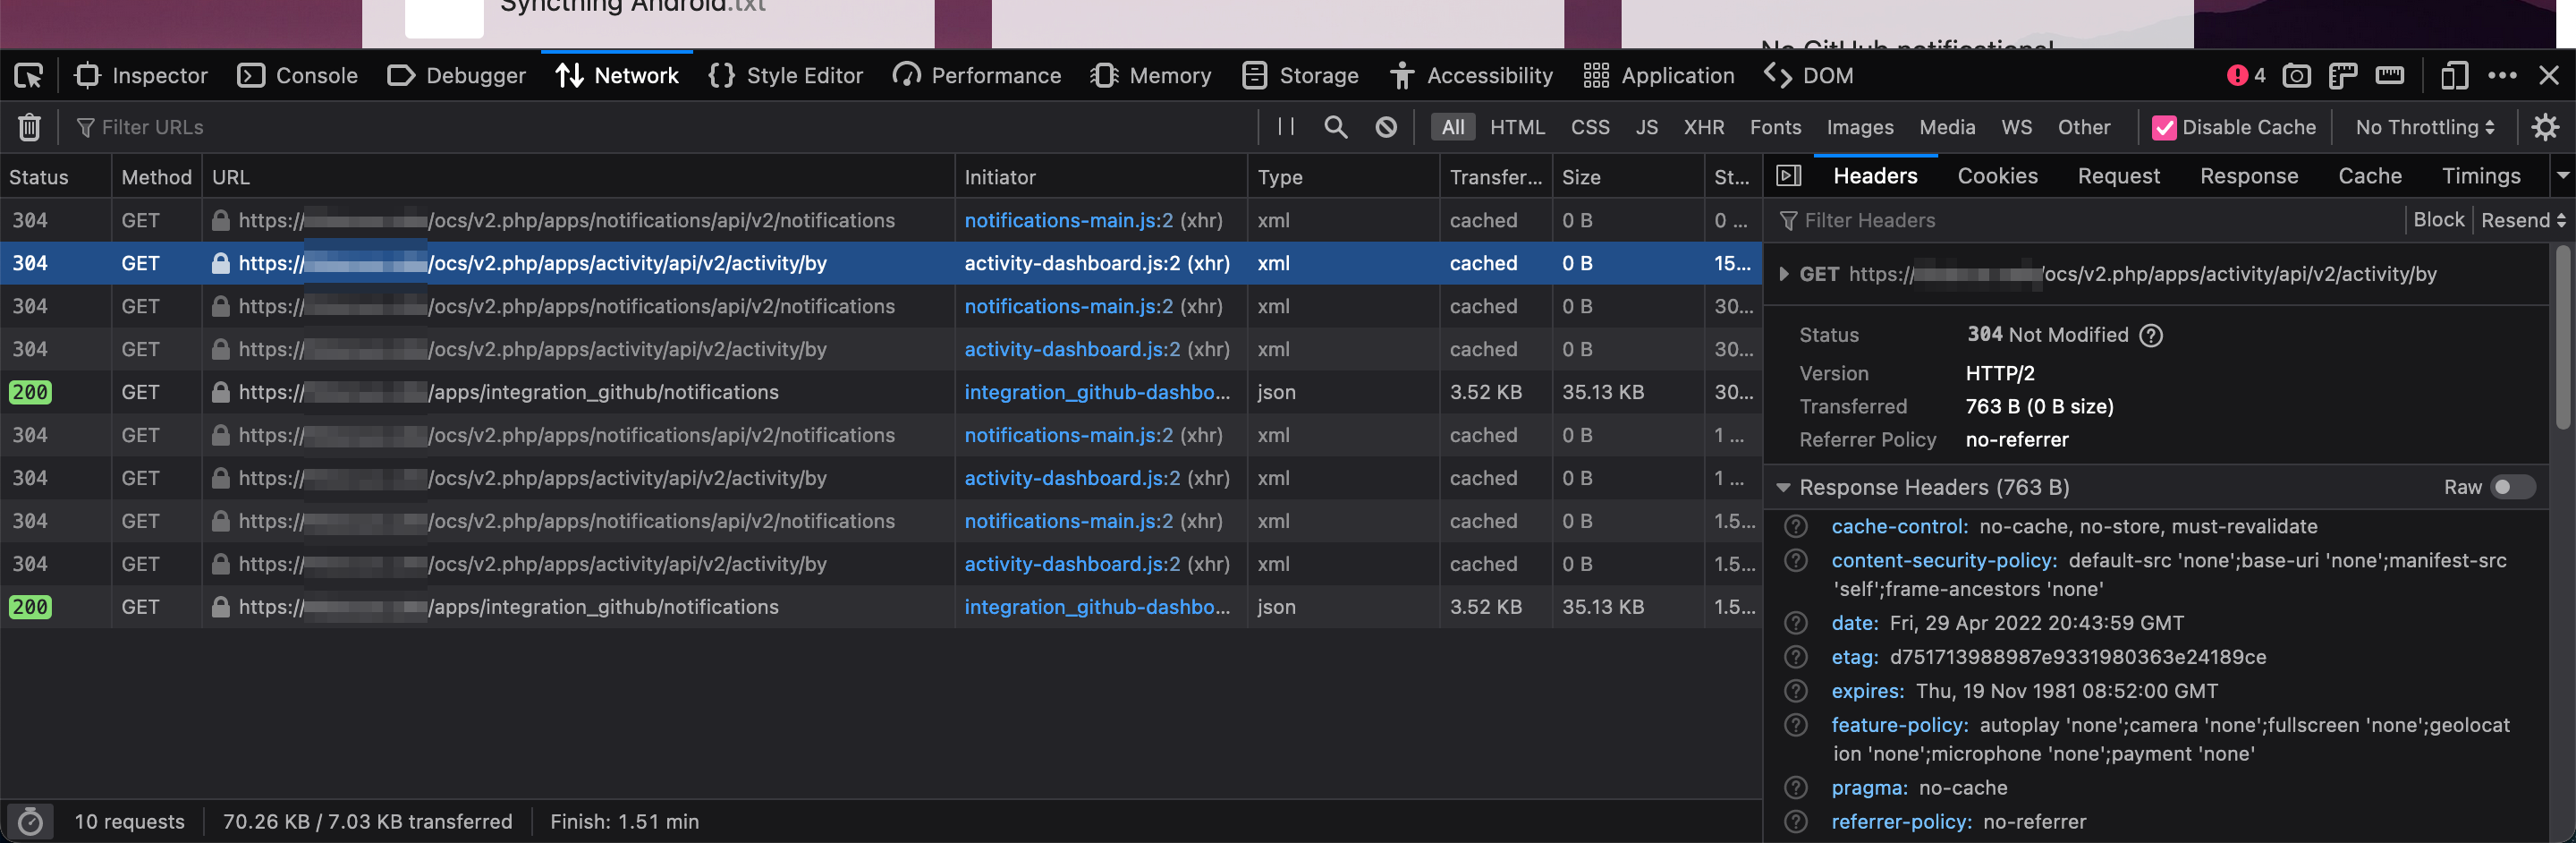
Task: Open the Debugger panel
Action: point(456,75)
